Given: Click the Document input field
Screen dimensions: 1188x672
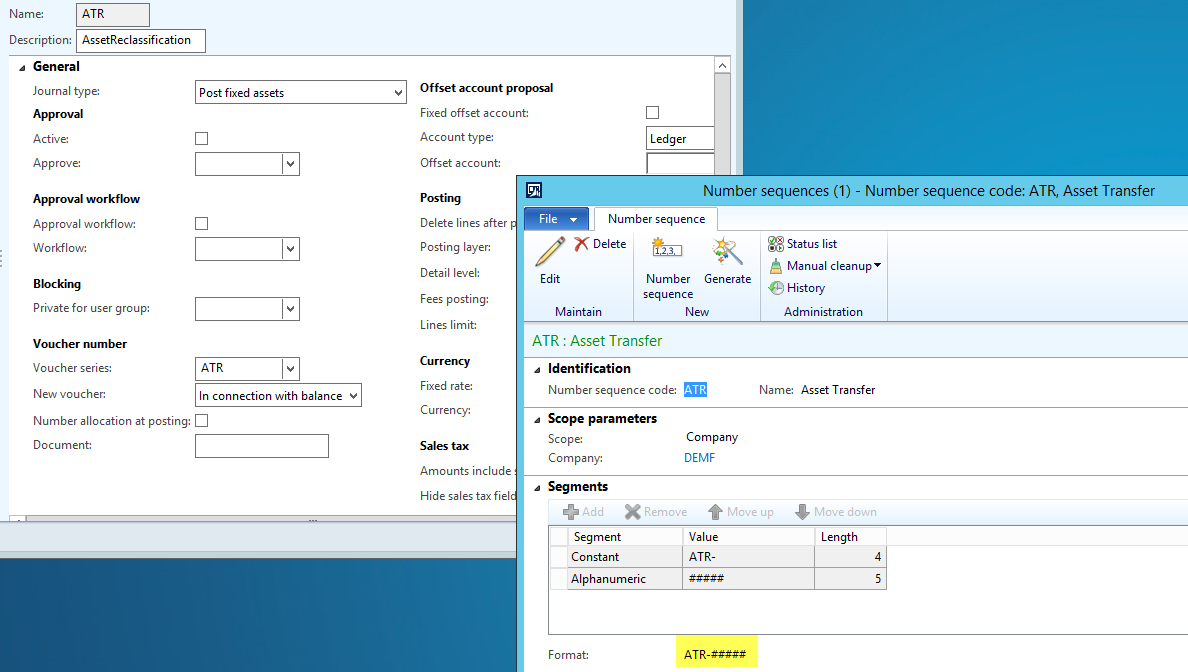Looking at the screenshot, I should [x=262, y=446].
